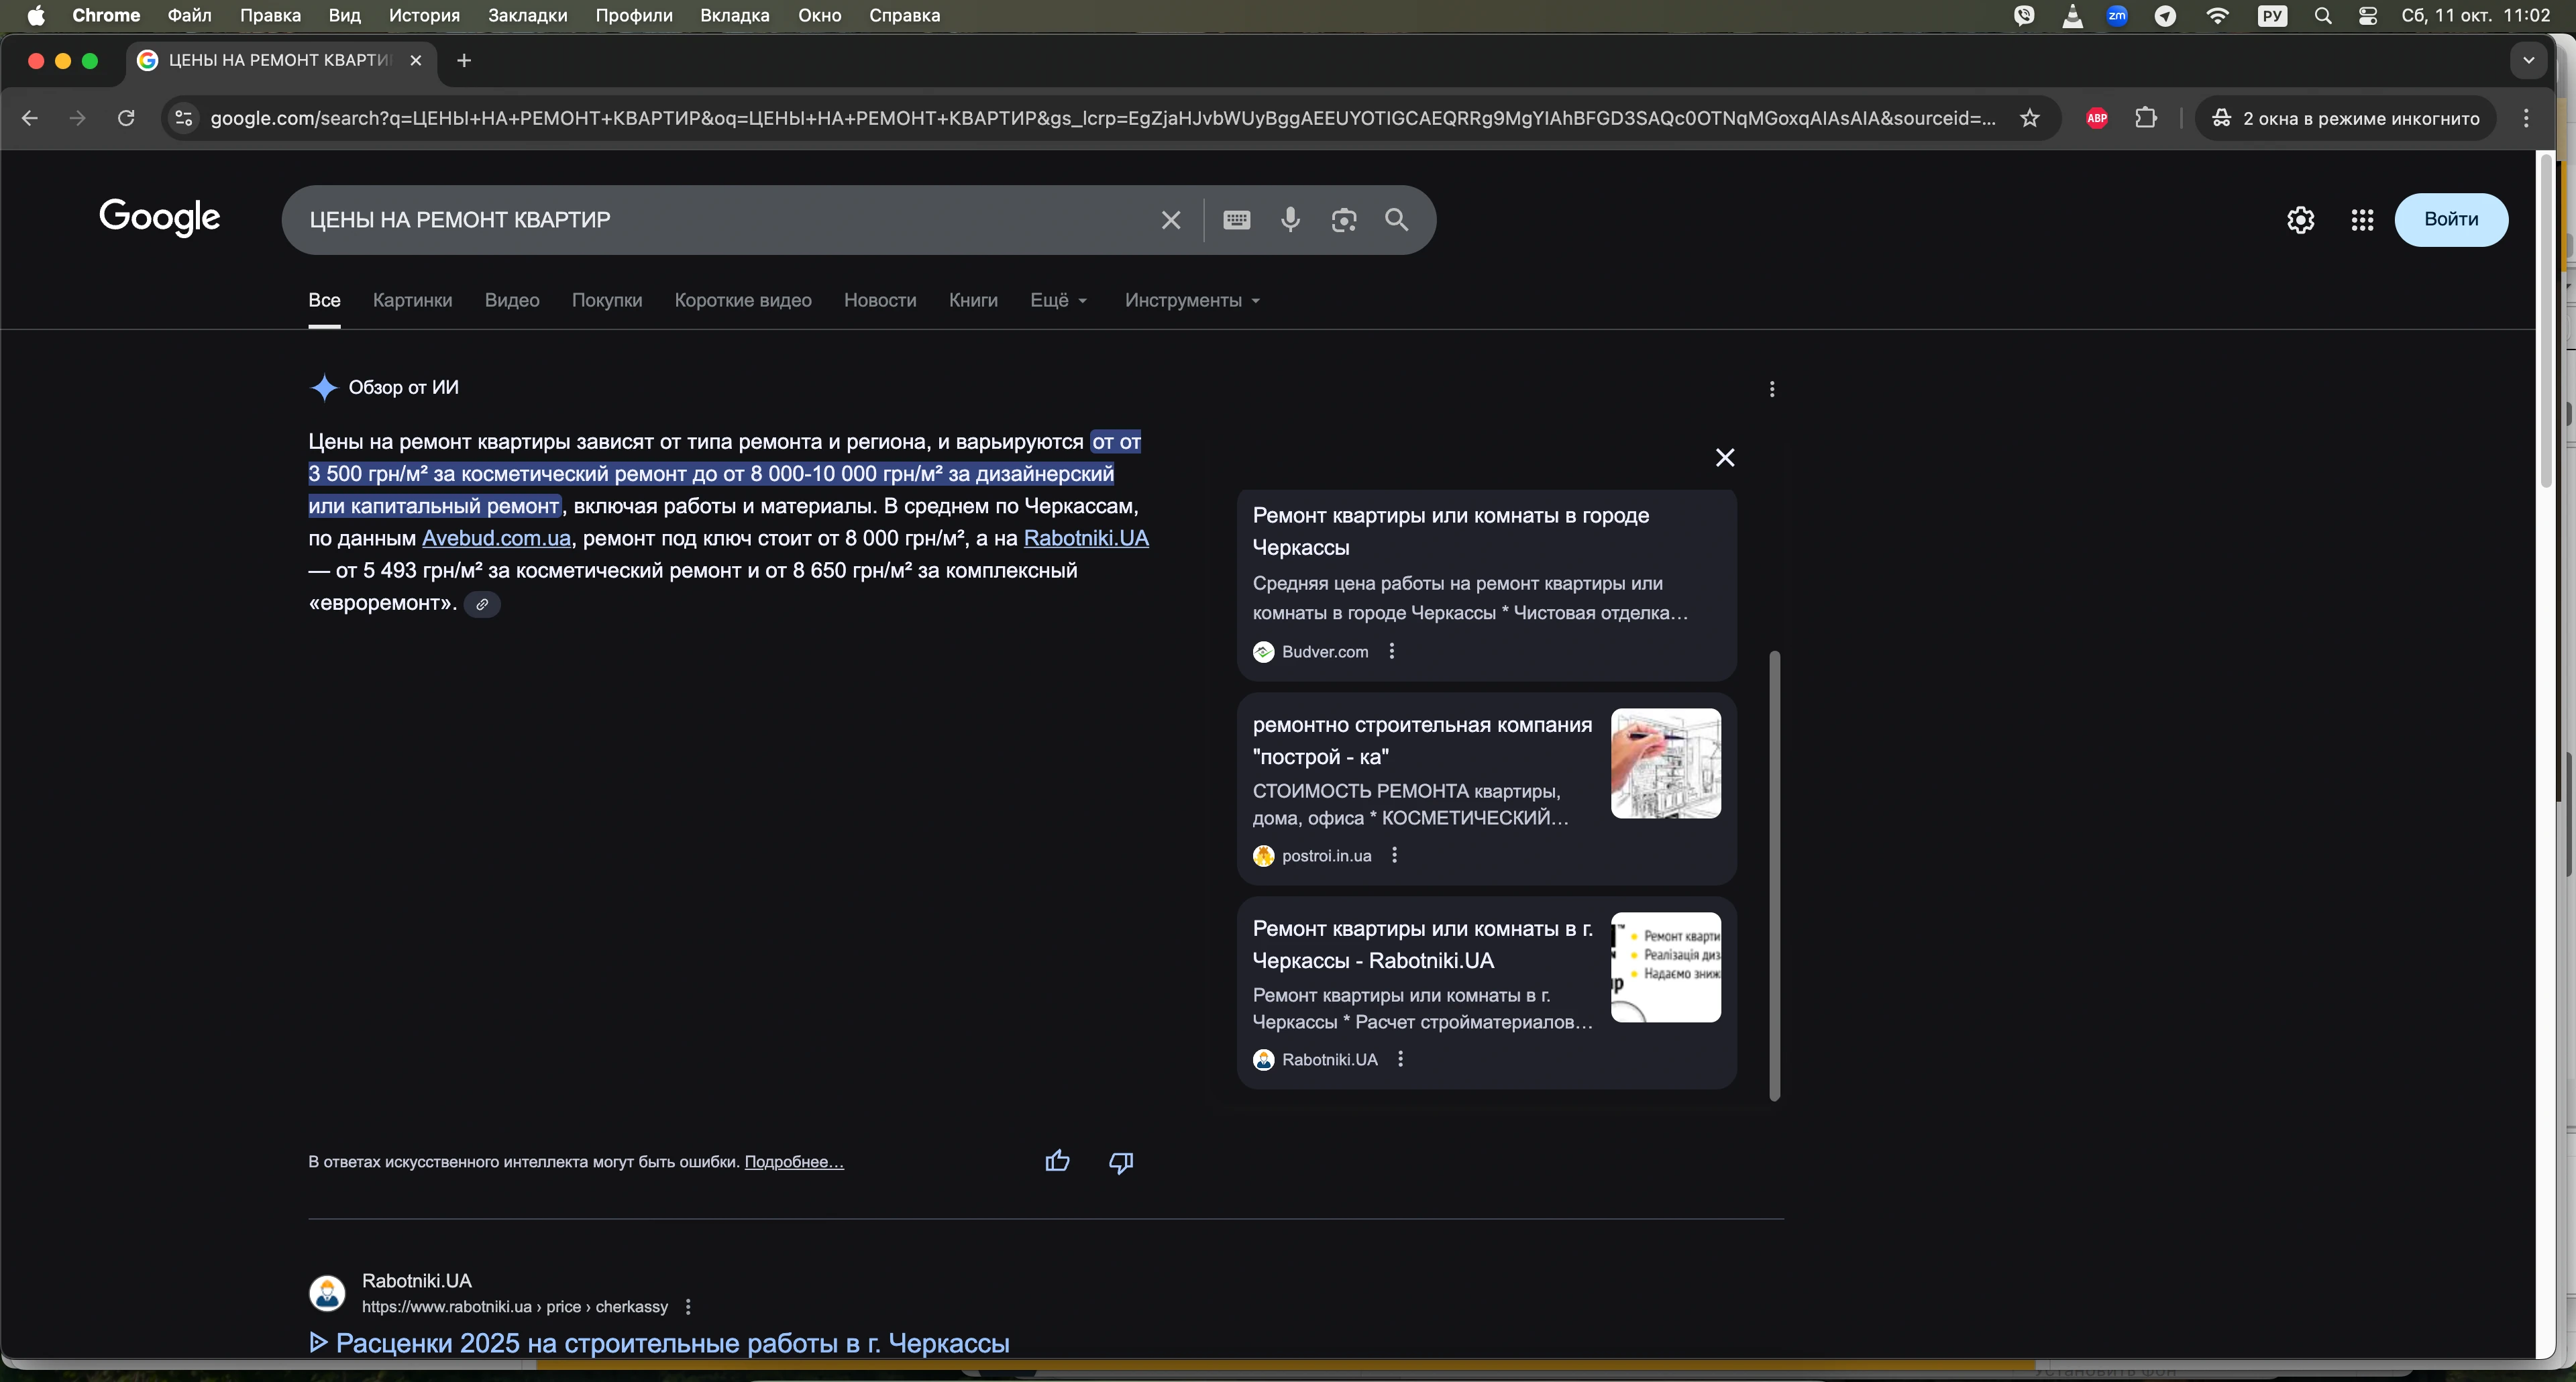The width and height of the screenshot is (2576, 1382).
Task: Give thumbs up to AI overview
Action: click(1057, 1161)
